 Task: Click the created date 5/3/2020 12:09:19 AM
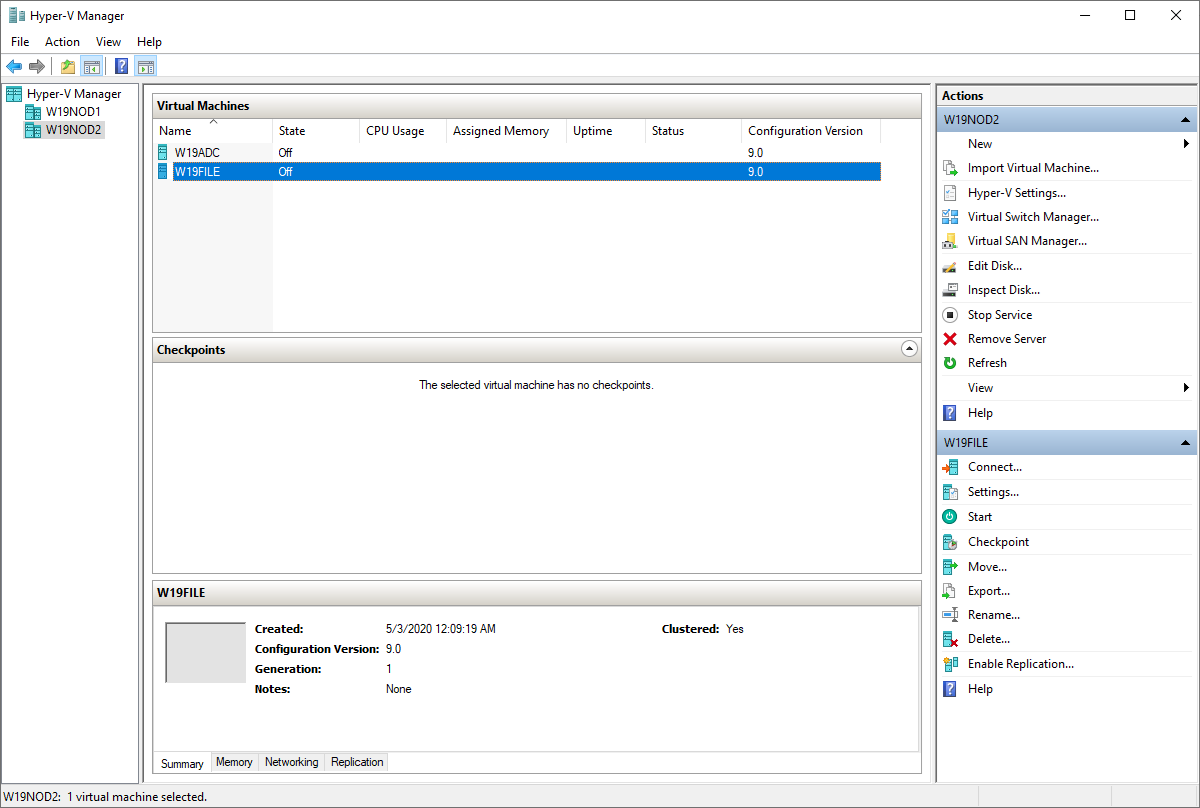(x=441, y=629)
